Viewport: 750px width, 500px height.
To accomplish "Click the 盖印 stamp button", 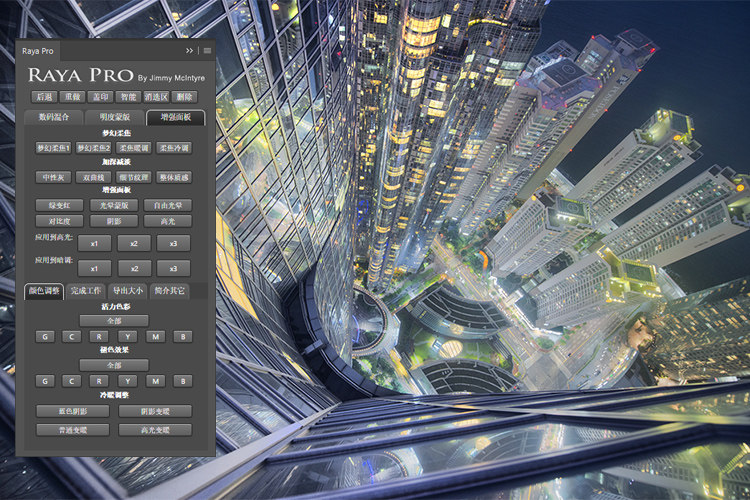I will point(100,97).
